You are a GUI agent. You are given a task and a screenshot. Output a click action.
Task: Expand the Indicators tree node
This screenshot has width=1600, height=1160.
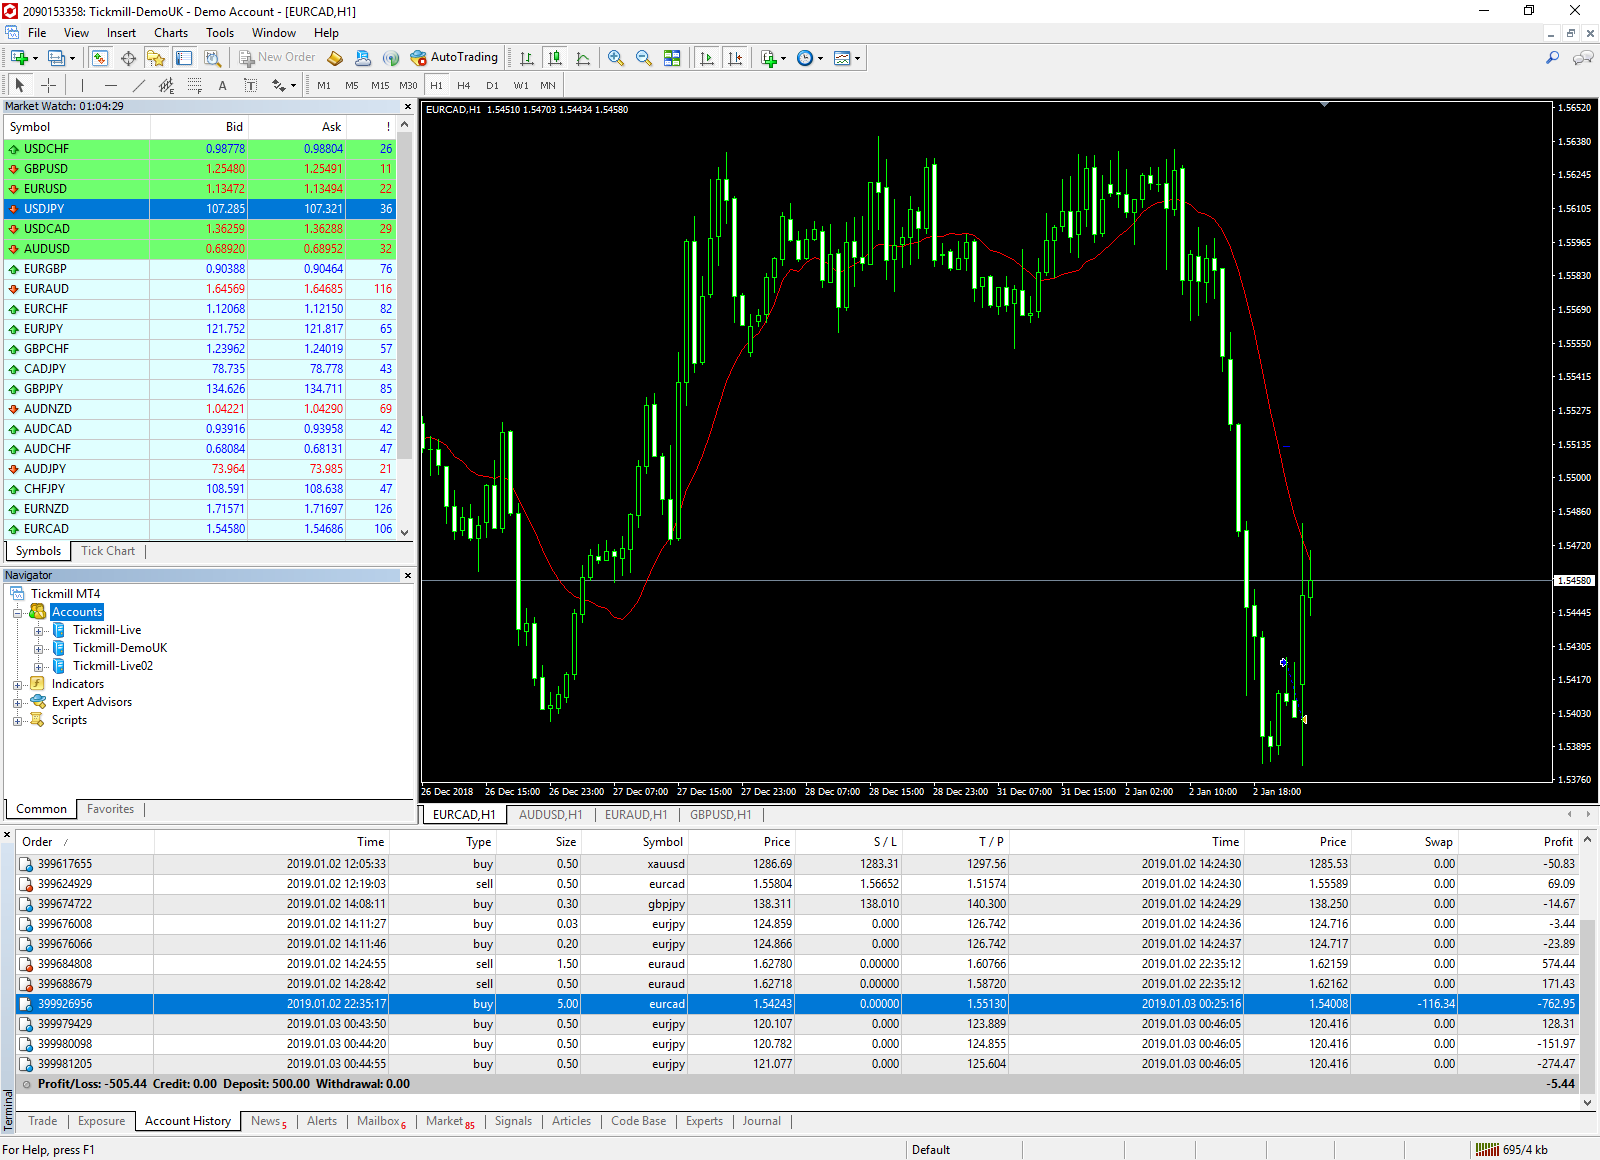coord(17,685)
